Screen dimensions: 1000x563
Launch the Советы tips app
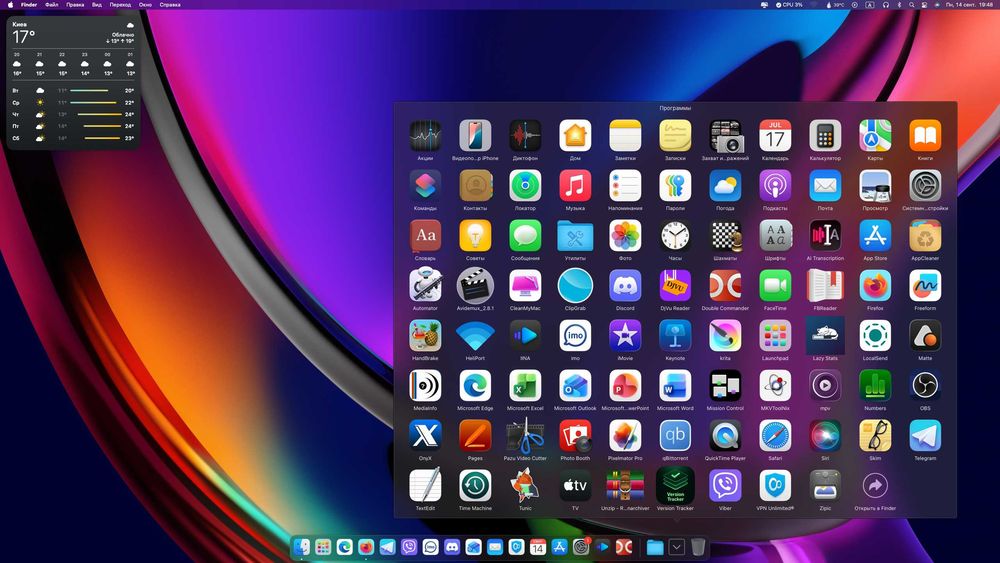(x=475, y=235)
